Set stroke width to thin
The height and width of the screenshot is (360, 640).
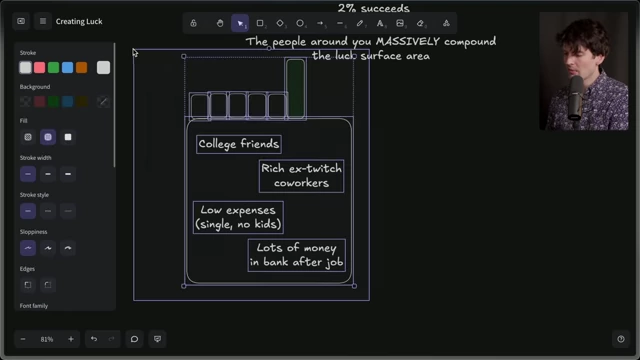[28, 174]
